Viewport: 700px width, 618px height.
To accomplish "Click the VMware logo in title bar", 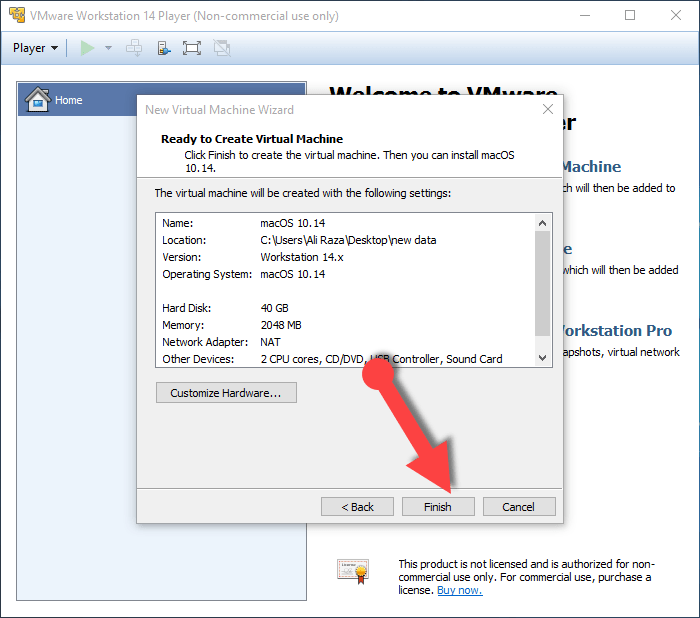I will (x=16, y=15).
